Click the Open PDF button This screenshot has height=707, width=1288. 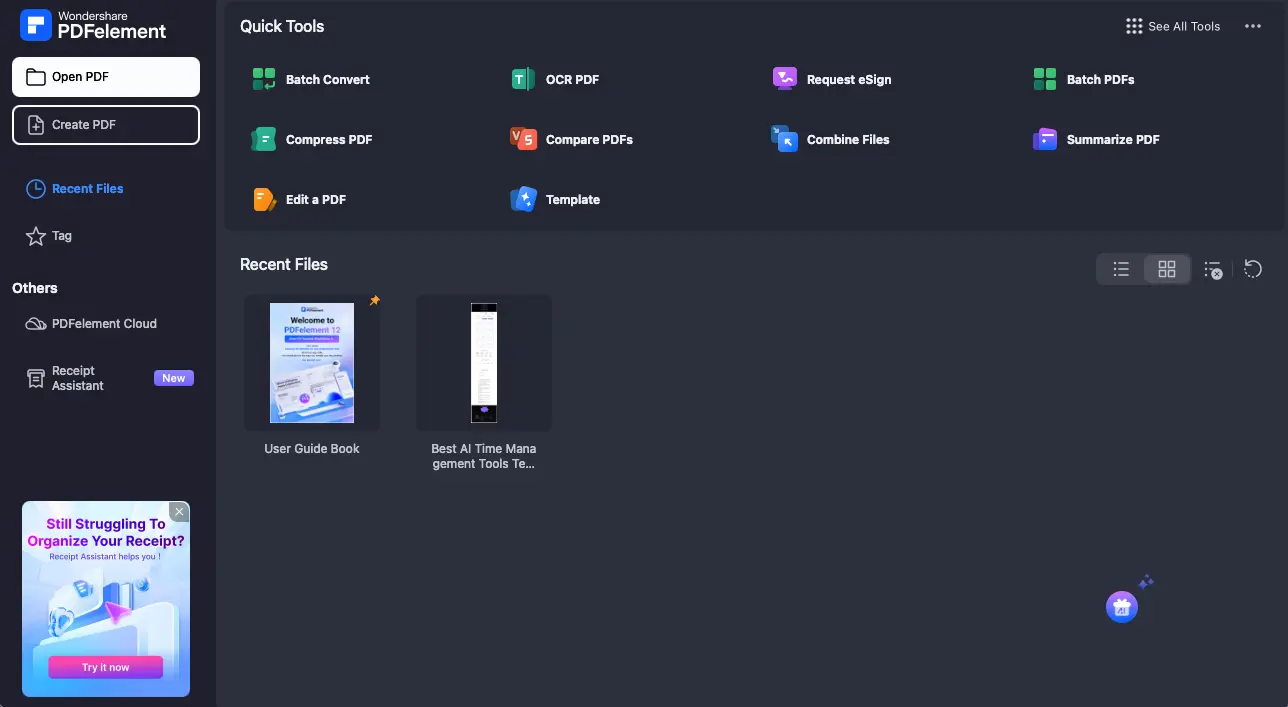(106, 77)
